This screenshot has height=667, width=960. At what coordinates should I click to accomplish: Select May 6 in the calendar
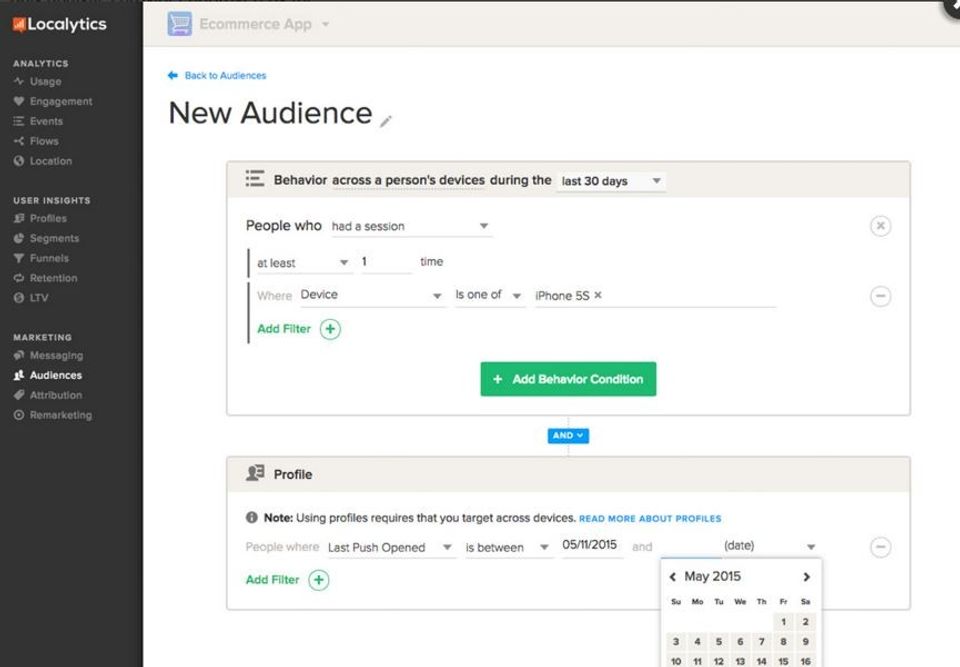(740, 642)
